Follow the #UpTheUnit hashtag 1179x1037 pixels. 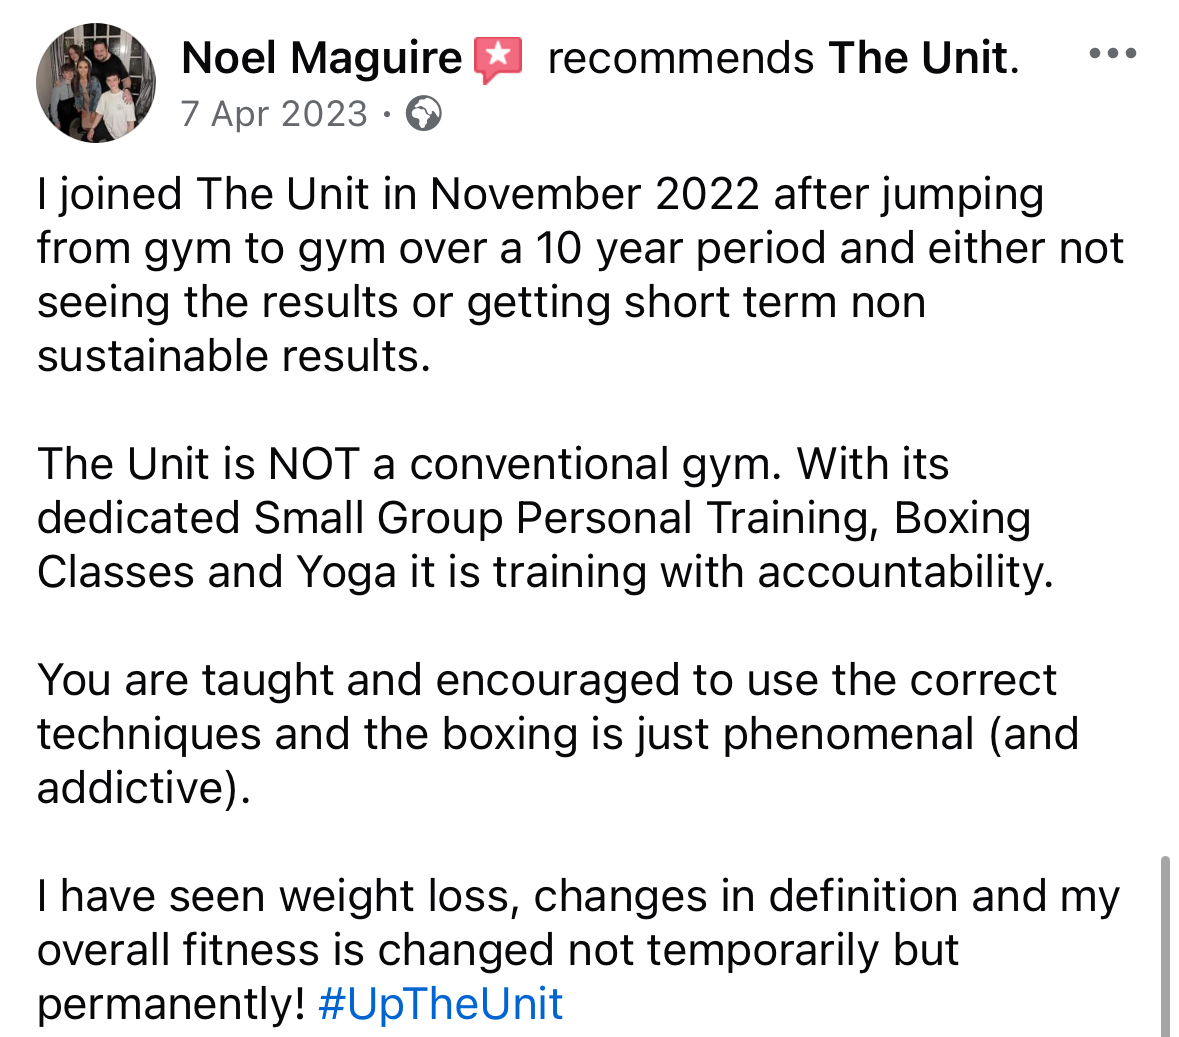441,1004
